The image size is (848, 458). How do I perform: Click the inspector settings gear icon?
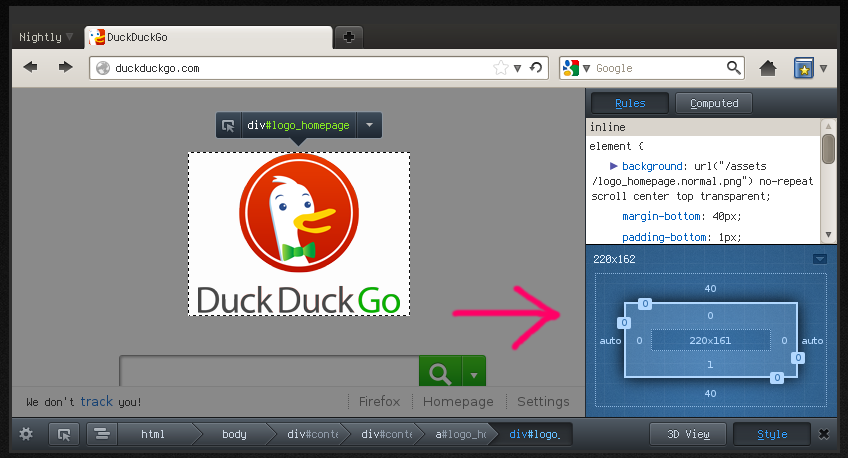pos(26,434)
